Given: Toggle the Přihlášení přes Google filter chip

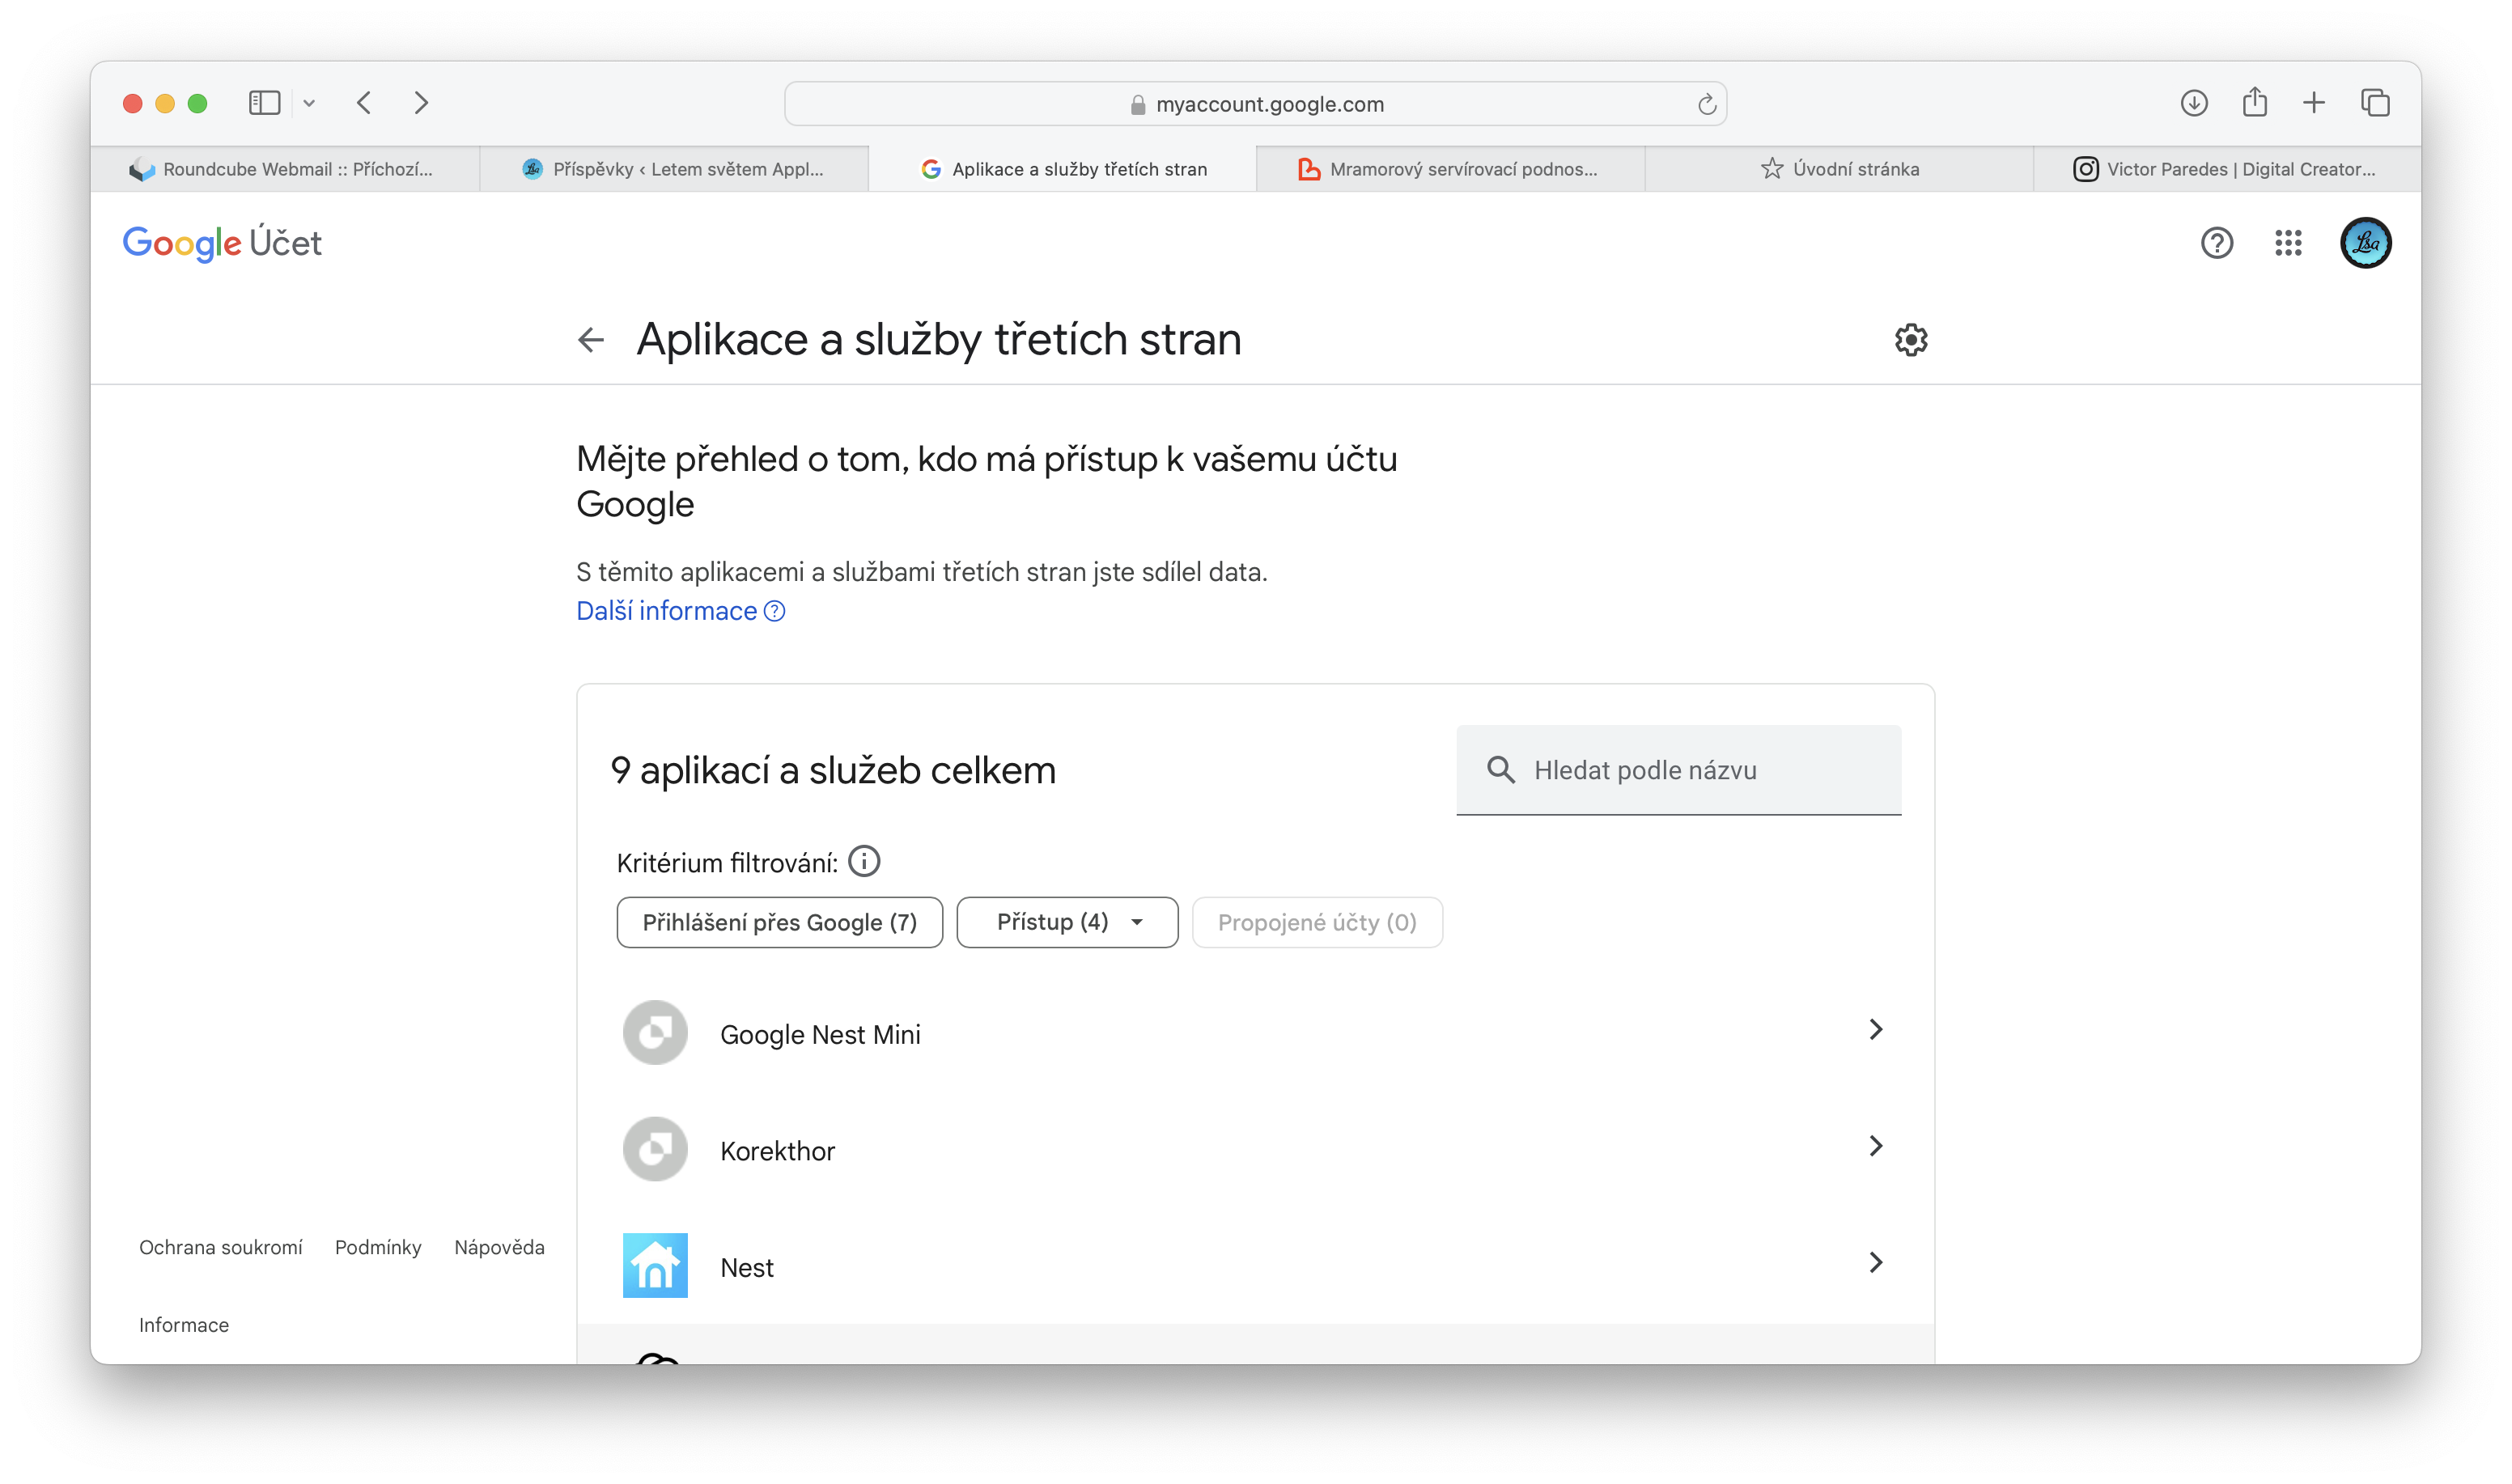Looking at the screenshot, I should coord(780,921).
